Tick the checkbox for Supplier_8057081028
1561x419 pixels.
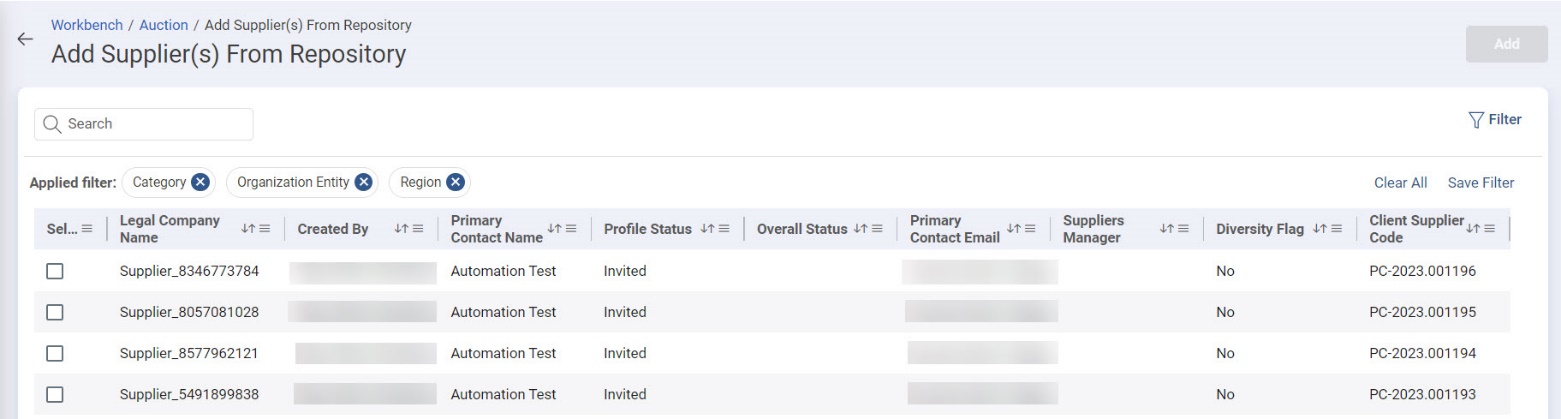[x=56, y=312]
